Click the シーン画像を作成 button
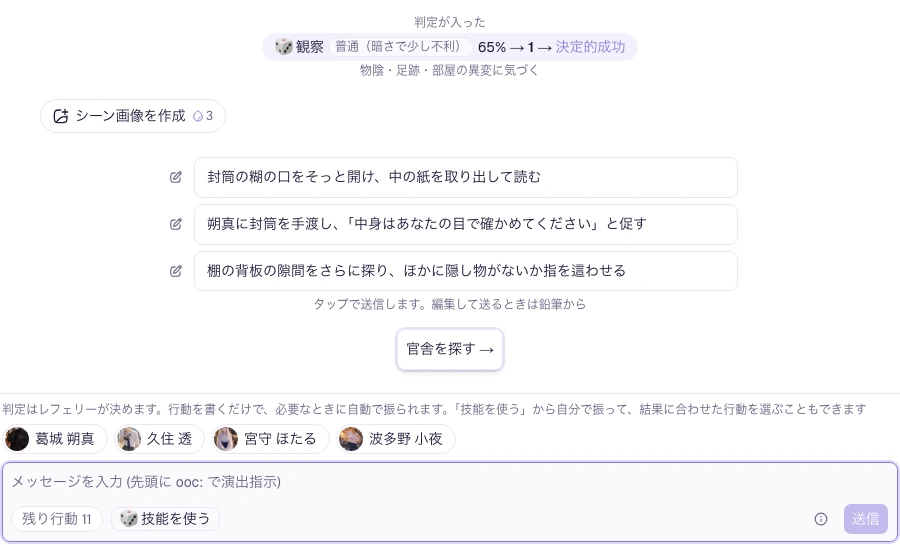900x545 pixels. 133,116
